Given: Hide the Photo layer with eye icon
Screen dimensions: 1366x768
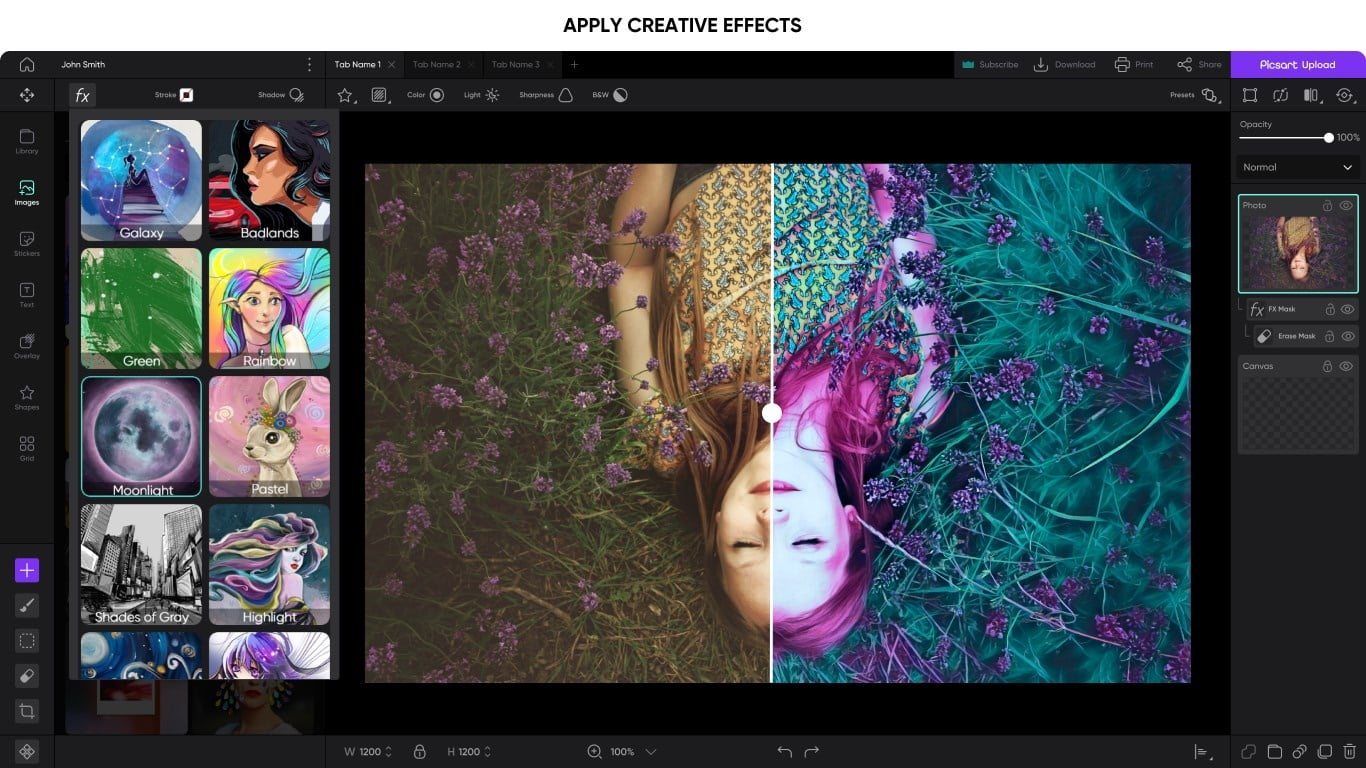Looking at the screenshot, I should [x=1346, y=205].
